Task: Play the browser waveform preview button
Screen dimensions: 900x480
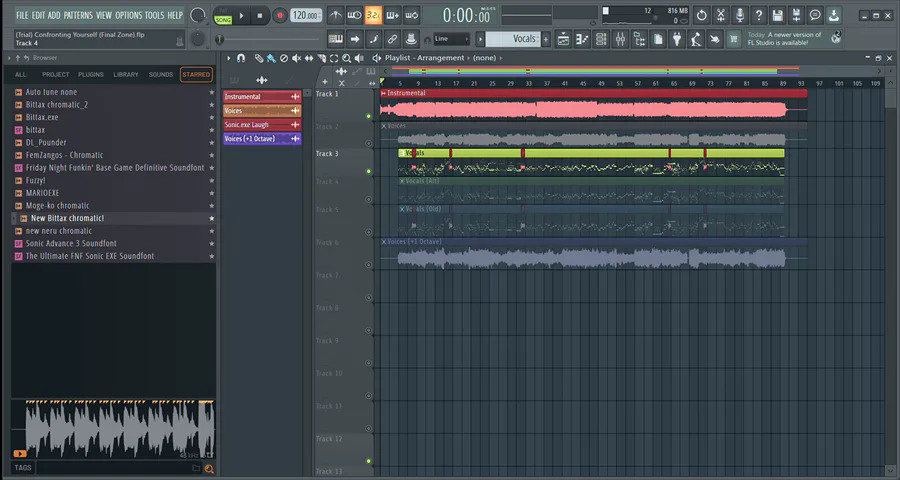Action: [20, 454]
